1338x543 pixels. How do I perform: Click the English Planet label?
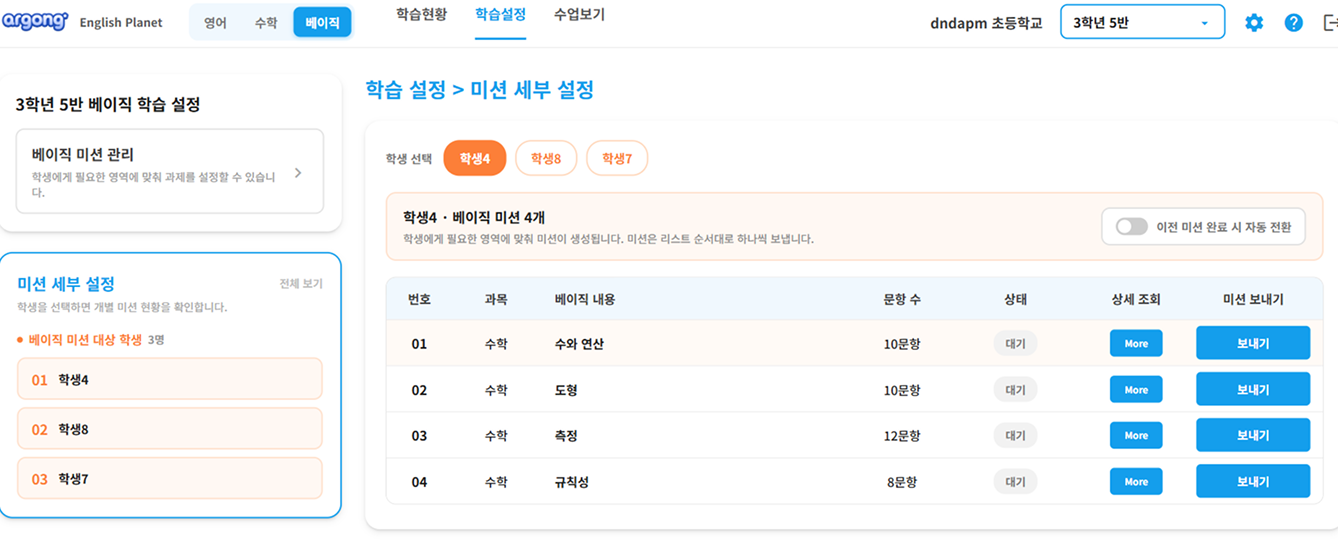click(121, 22)
